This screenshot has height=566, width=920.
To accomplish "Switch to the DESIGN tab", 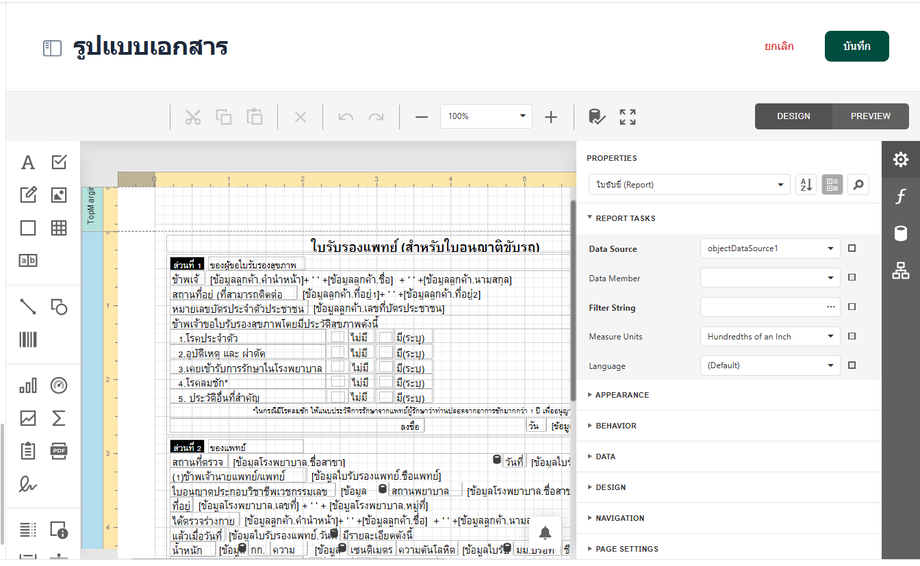I will coord(793,116).
